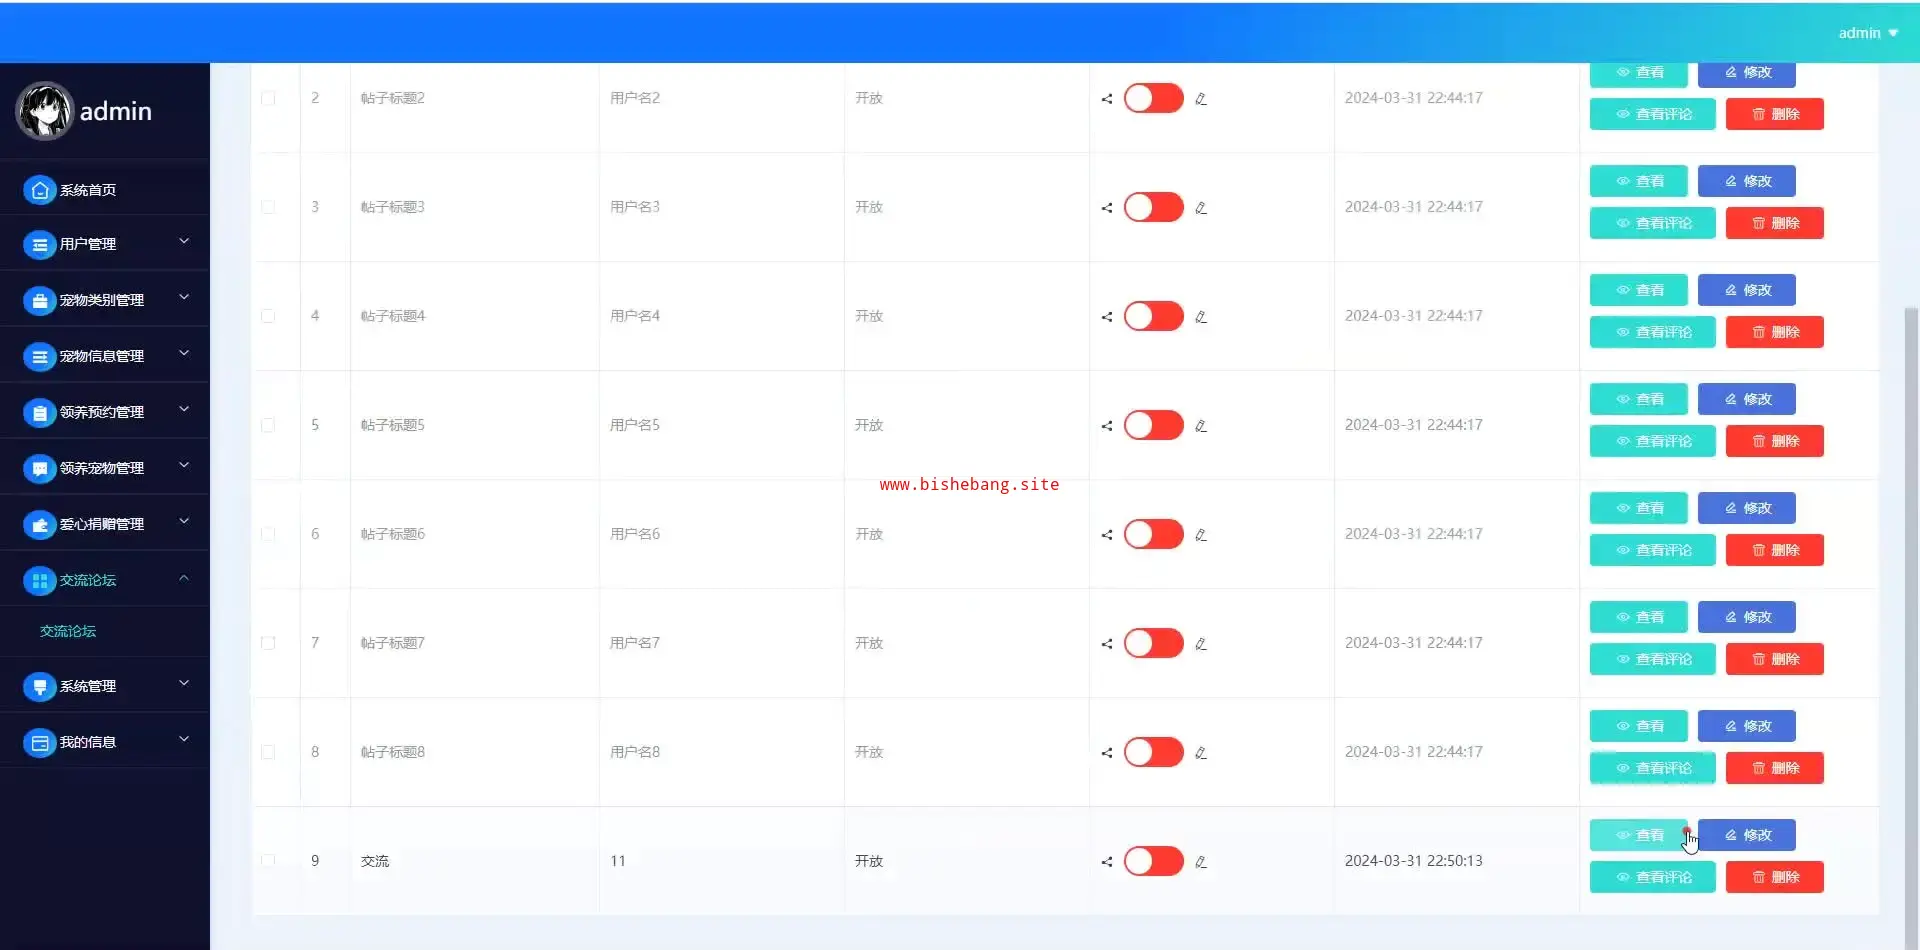
Task: Expand the 爱心捐赠管理 submenu arrow
Action: tap(184, 521)
